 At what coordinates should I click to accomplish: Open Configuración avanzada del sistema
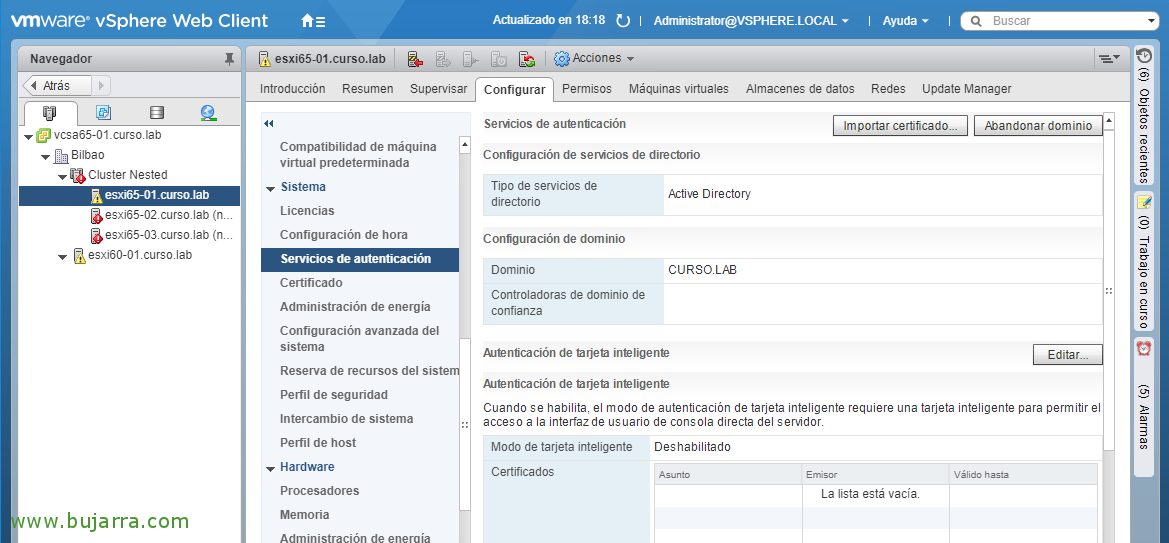359,339
